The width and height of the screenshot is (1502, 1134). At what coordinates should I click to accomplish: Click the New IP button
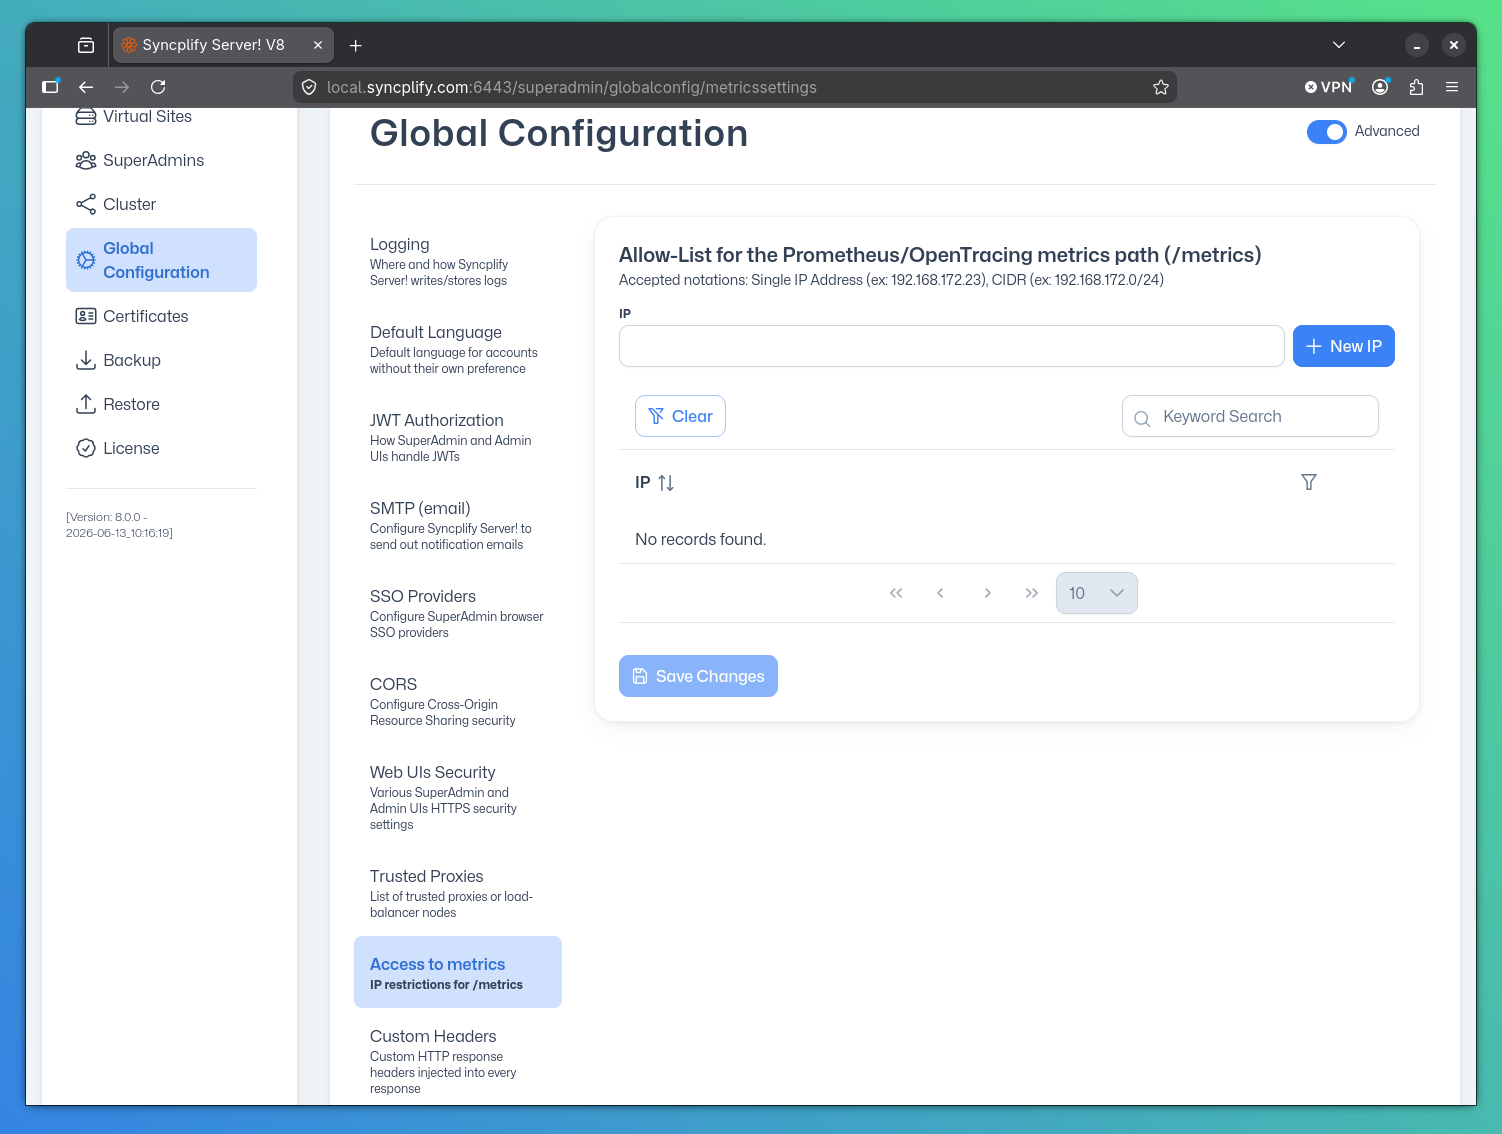point(1344,346)
